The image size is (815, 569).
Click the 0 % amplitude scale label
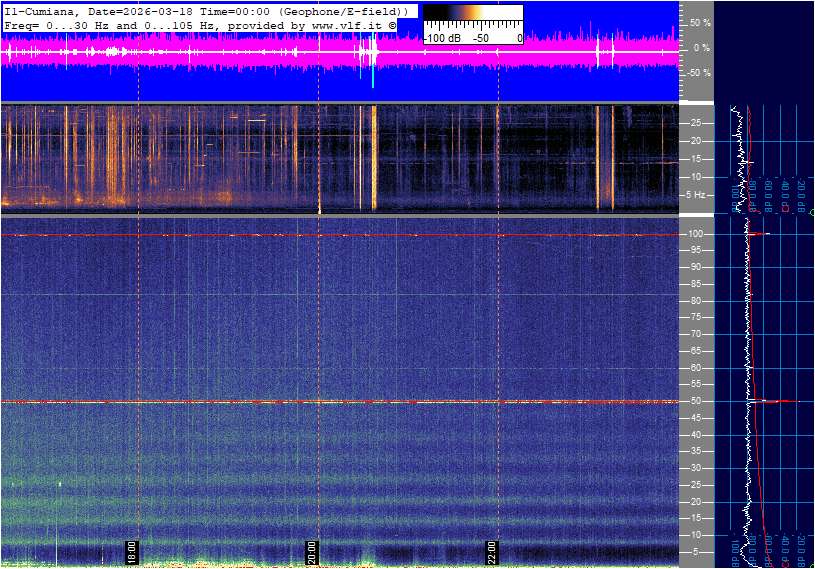click(700, 48)
